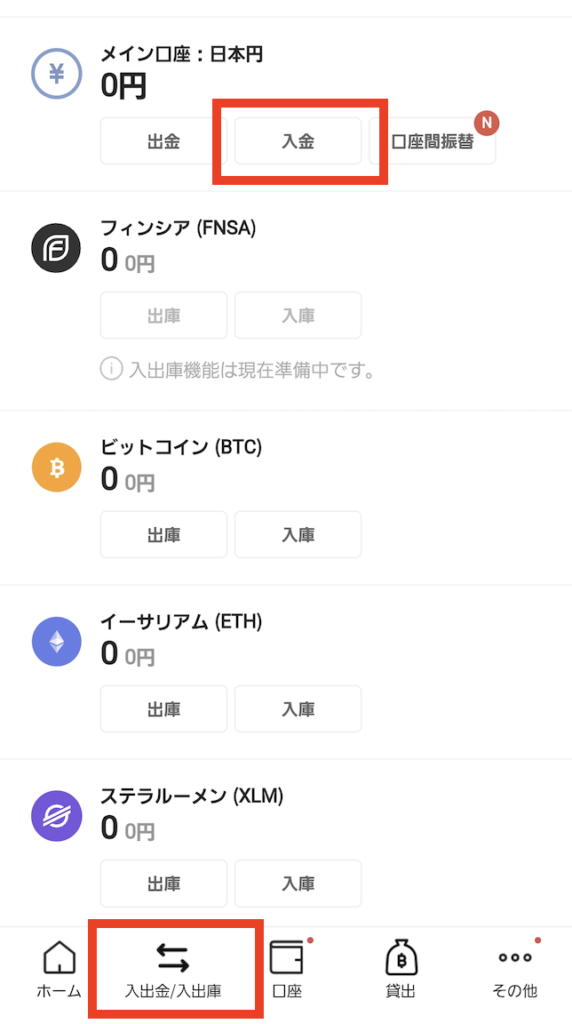Click 入庫 under ステラルーメン (XLM)
This screenshot has width=572, height=1024.
point(298,883)
